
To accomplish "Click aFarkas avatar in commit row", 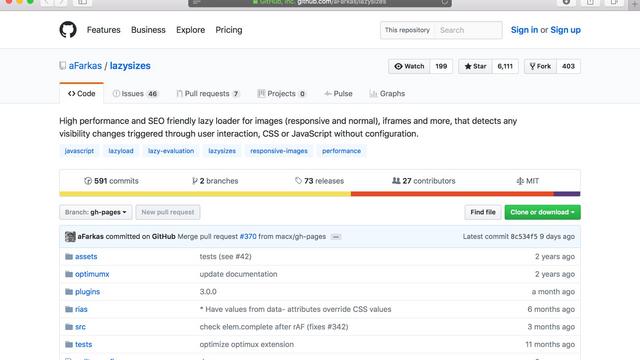I will [x=70, y=236].
